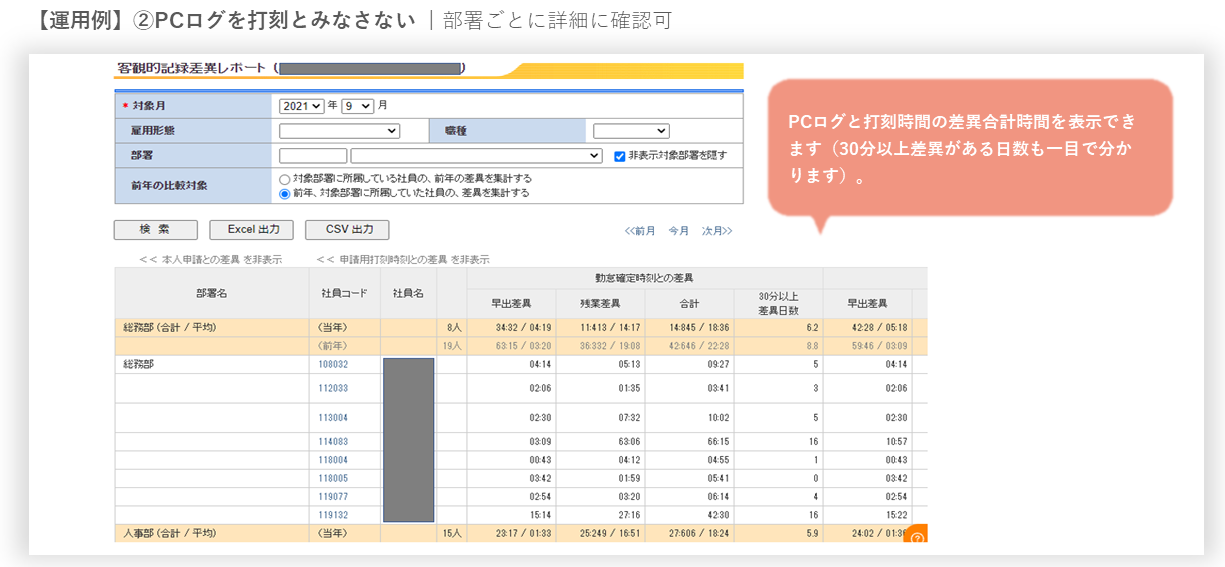Select the 人事部 (合計 / 平均) summary row label
This screenshot has height=567, width=1225.
click(168, 533)
